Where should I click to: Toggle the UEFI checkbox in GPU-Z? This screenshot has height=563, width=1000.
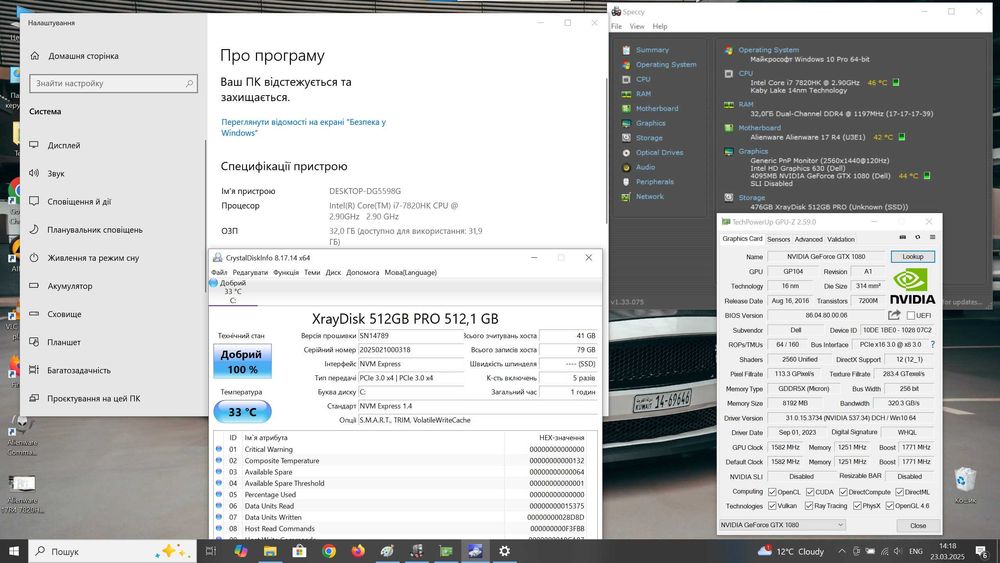(x=911, y=316)
